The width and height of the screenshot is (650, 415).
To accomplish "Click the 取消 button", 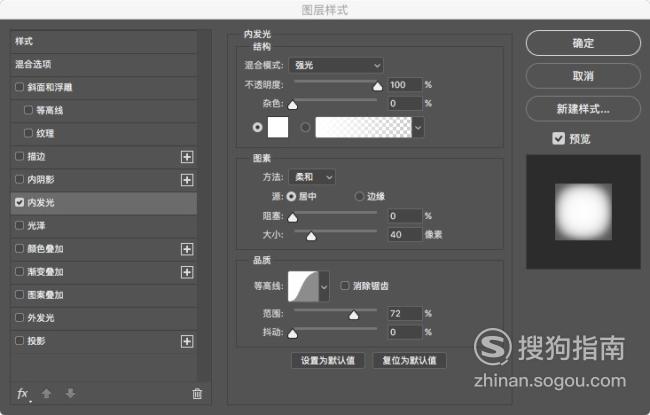I will point(583,76).
